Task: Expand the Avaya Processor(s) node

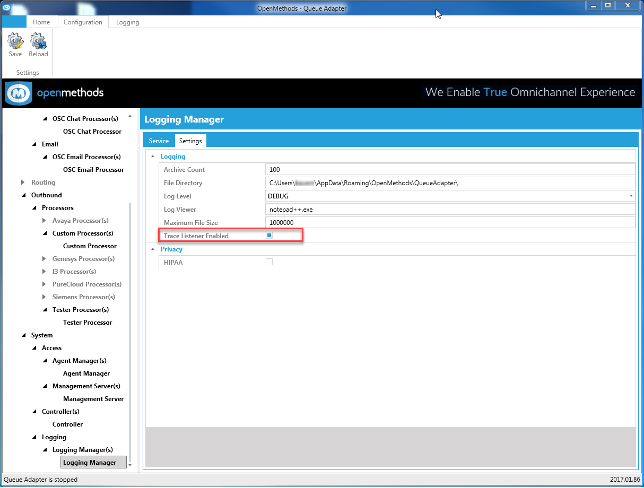Action: click(x=44, y=221)
